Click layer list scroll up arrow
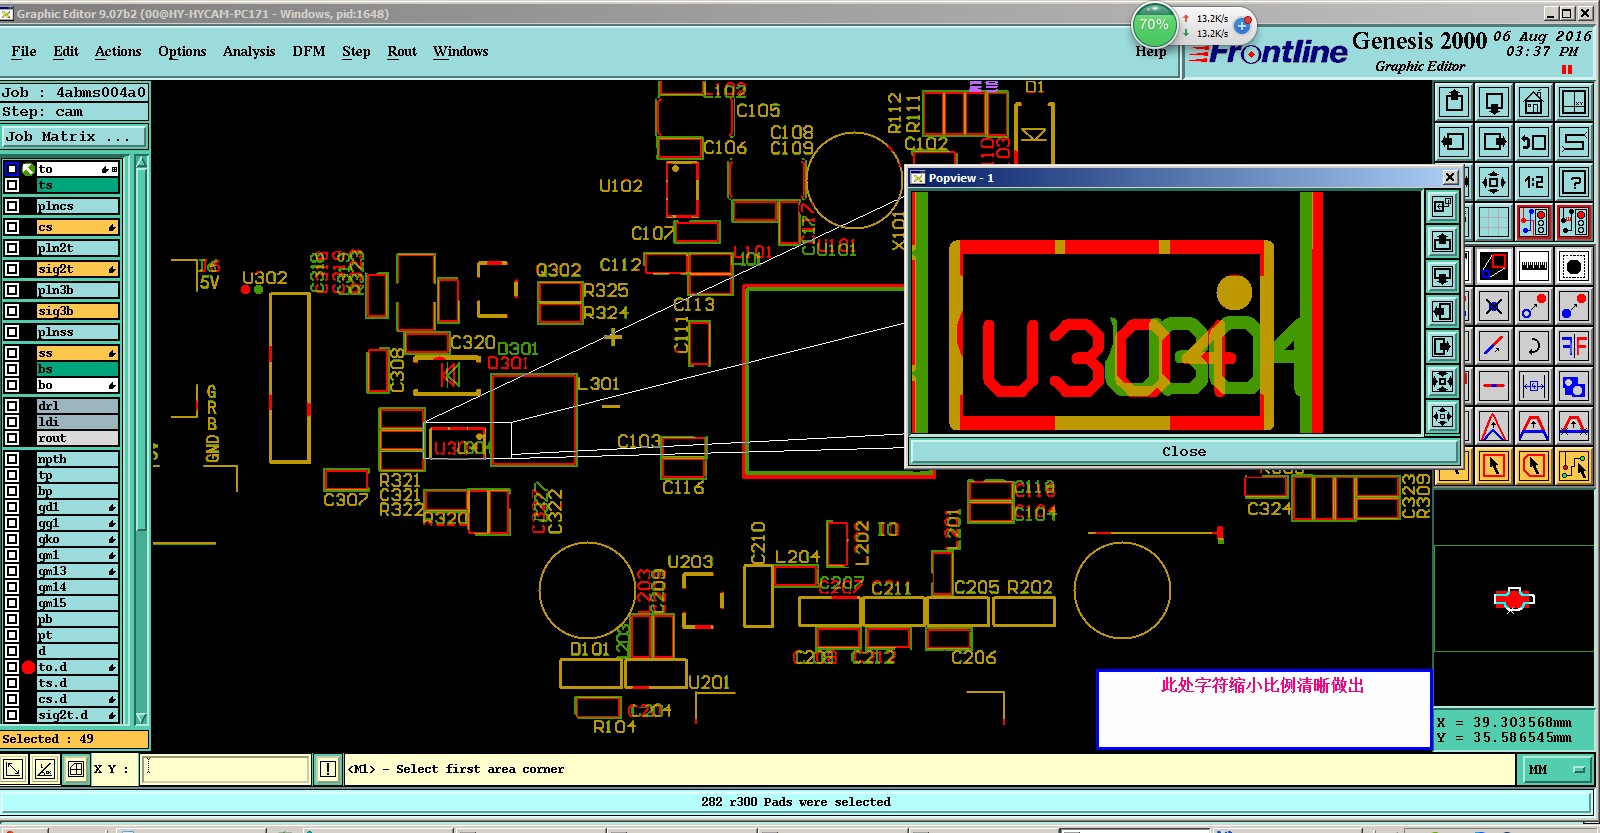 [141, 161]
